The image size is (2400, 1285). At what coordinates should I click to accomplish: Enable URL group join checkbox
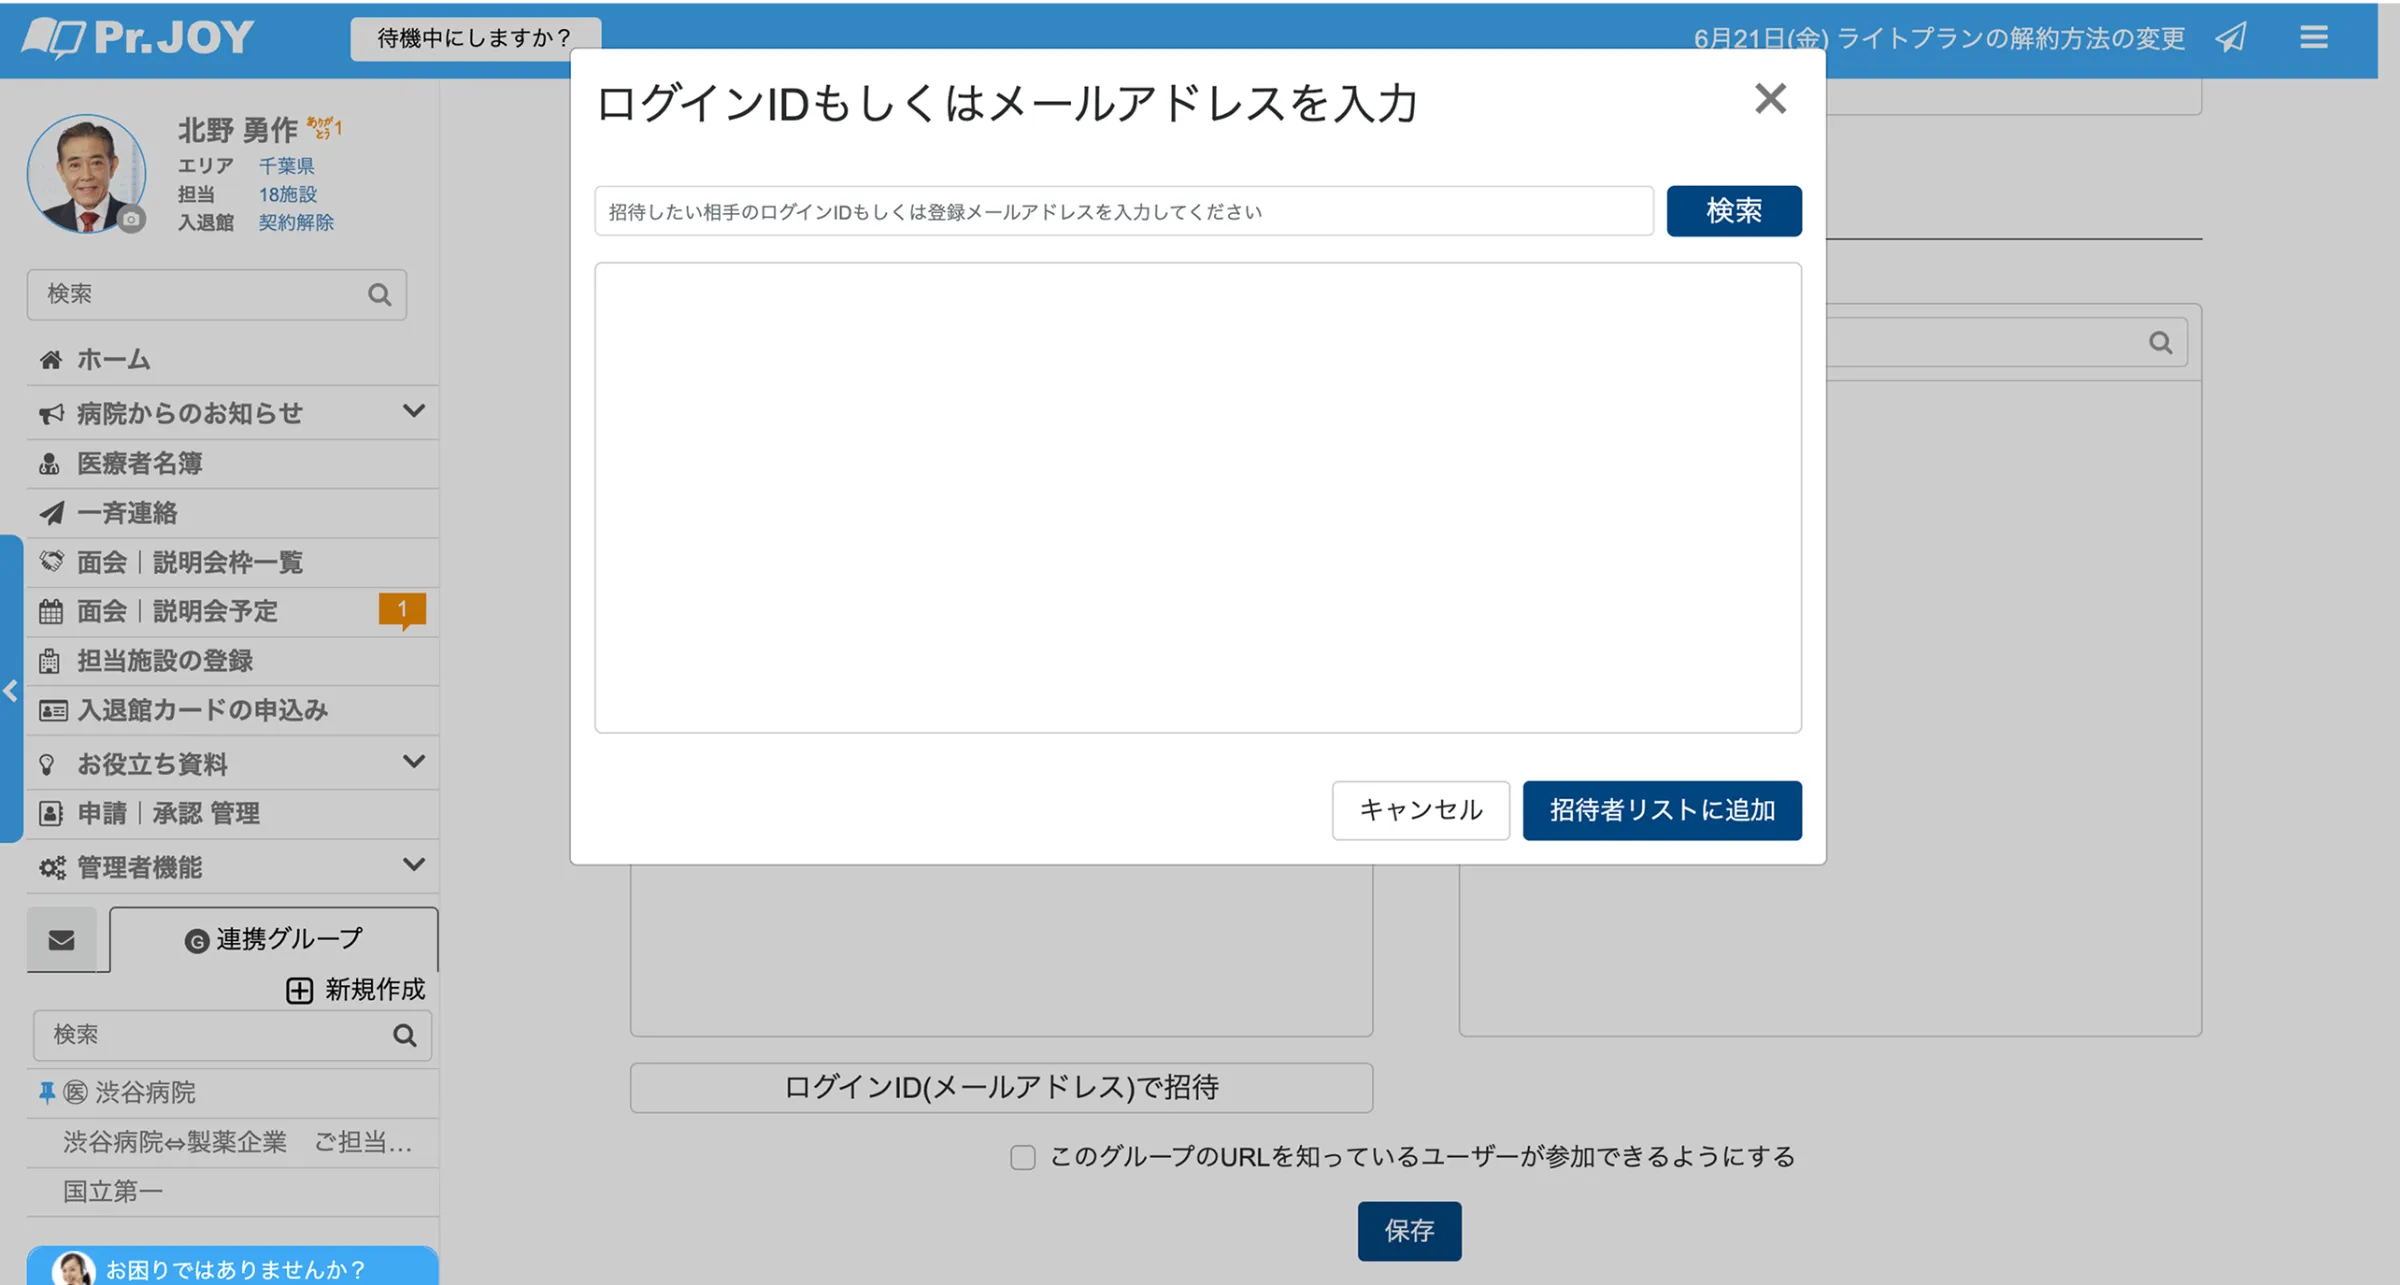1022,1157
